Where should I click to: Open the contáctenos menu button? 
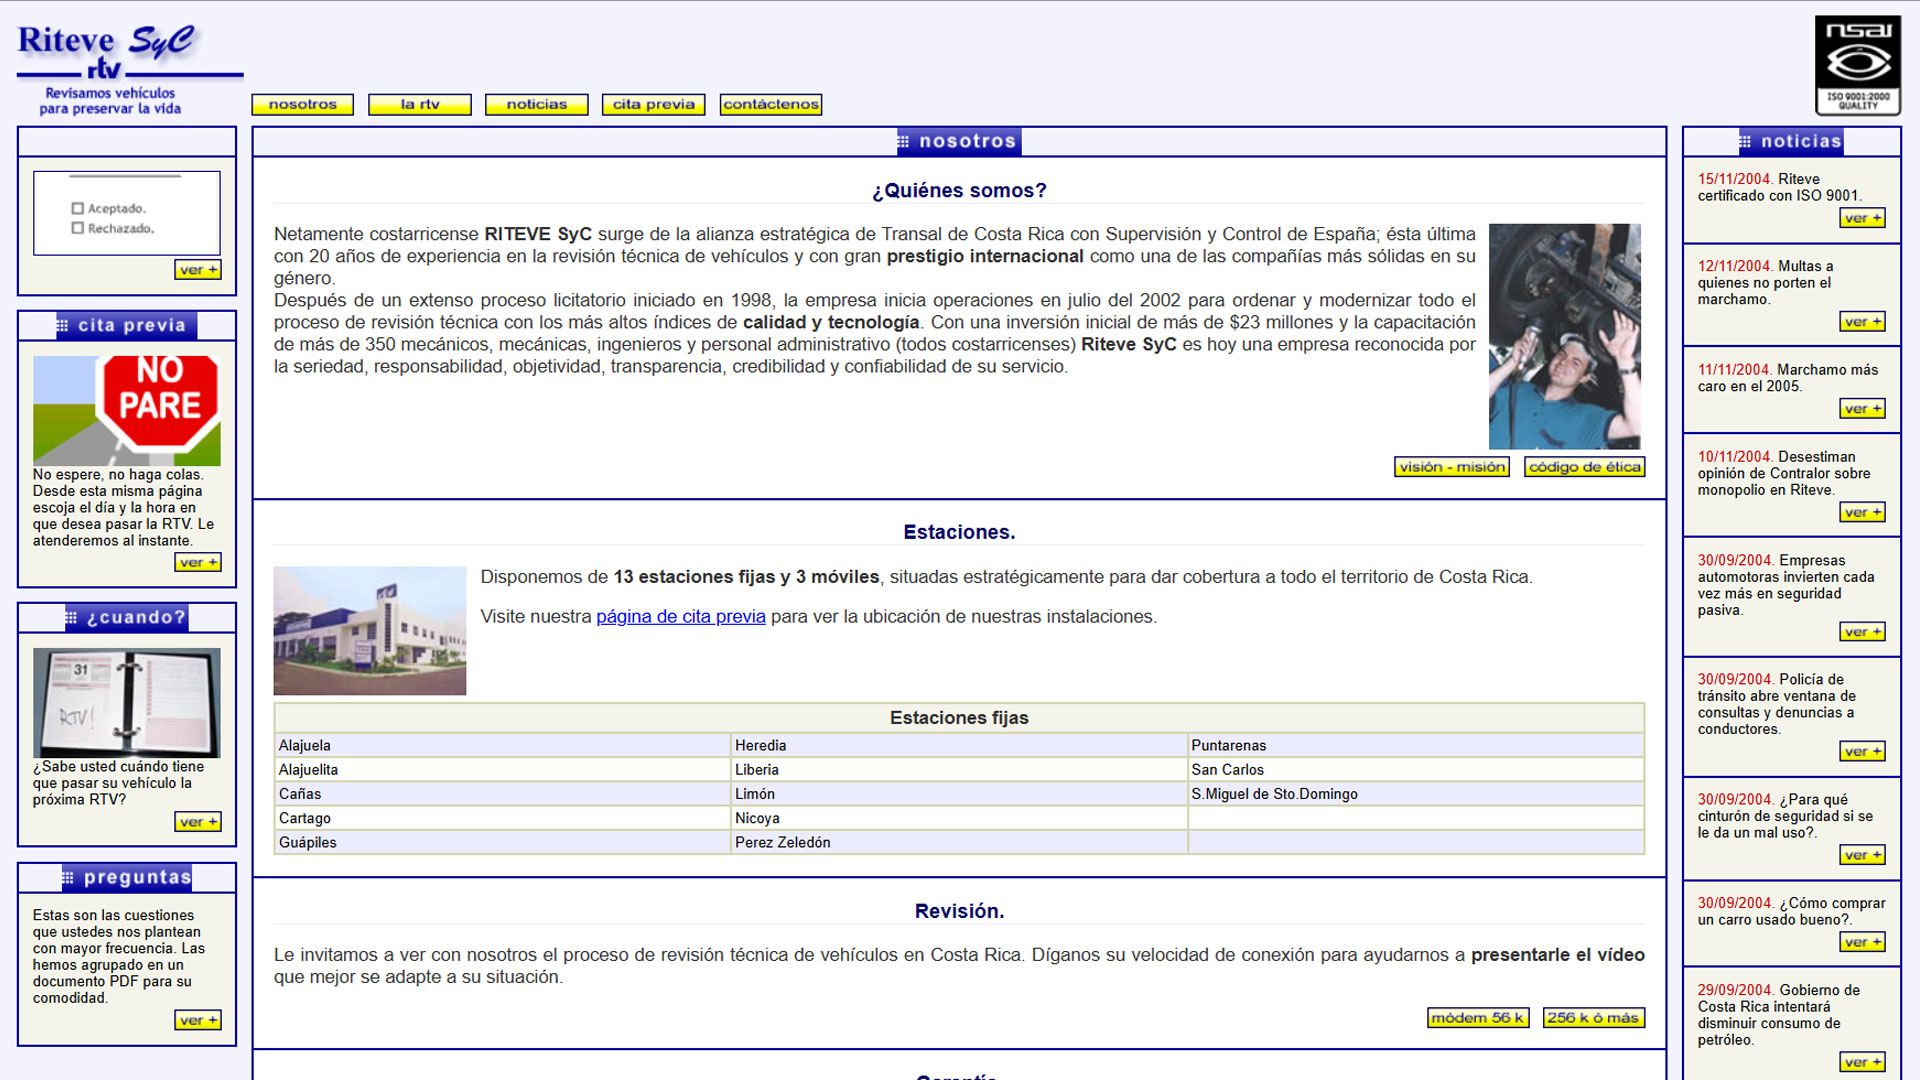(770, 105)
